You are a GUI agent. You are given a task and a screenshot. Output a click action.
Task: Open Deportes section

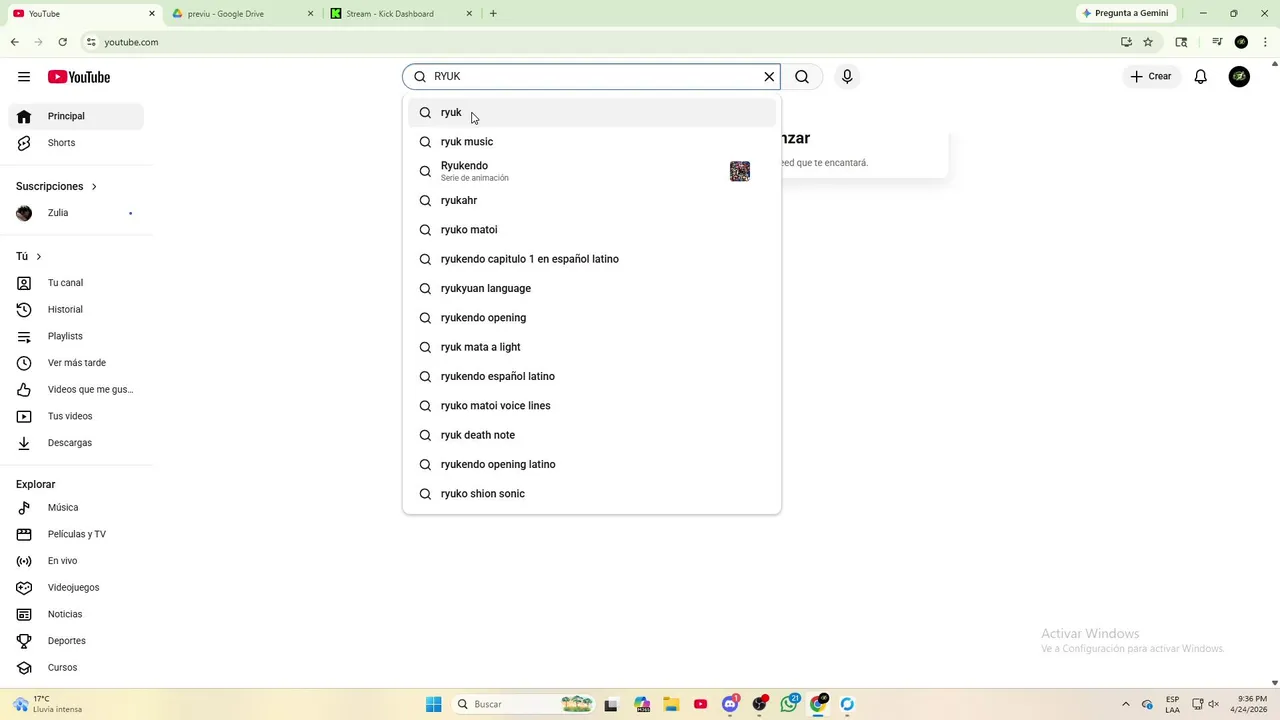[x=76, y=641]
